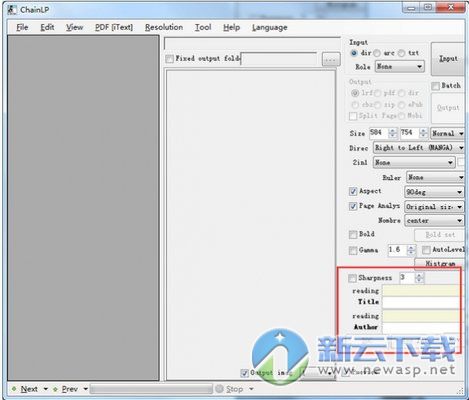Viewport: 469px width, 400px height.
Task: Expand the Normal size preset dropdown
Action: click(x=448, y=133)
